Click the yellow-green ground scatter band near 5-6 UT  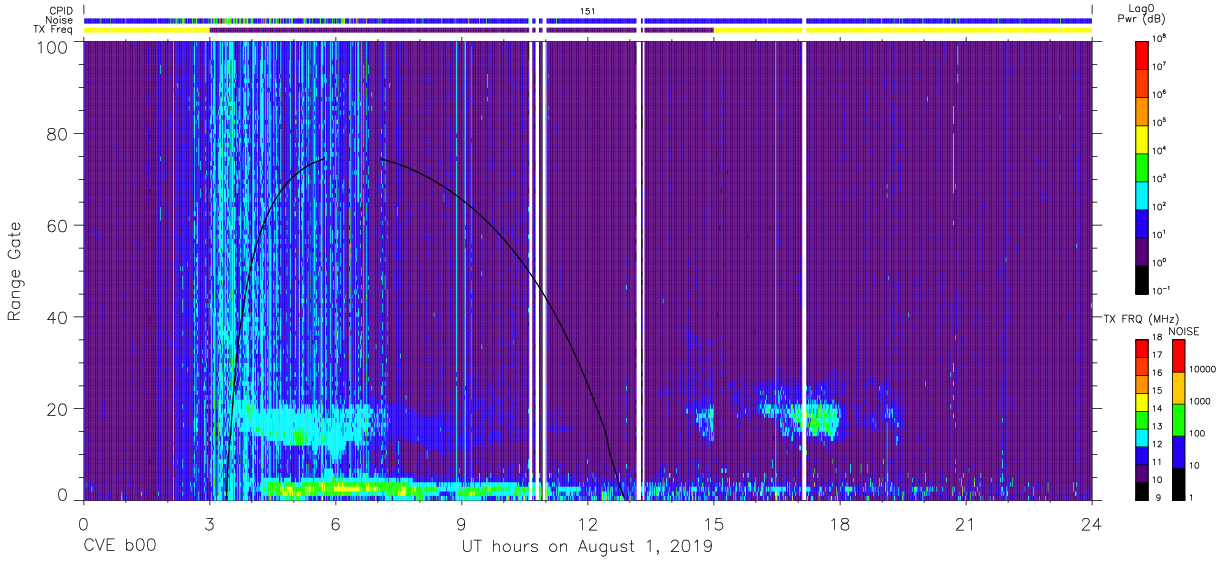[340, 489]
